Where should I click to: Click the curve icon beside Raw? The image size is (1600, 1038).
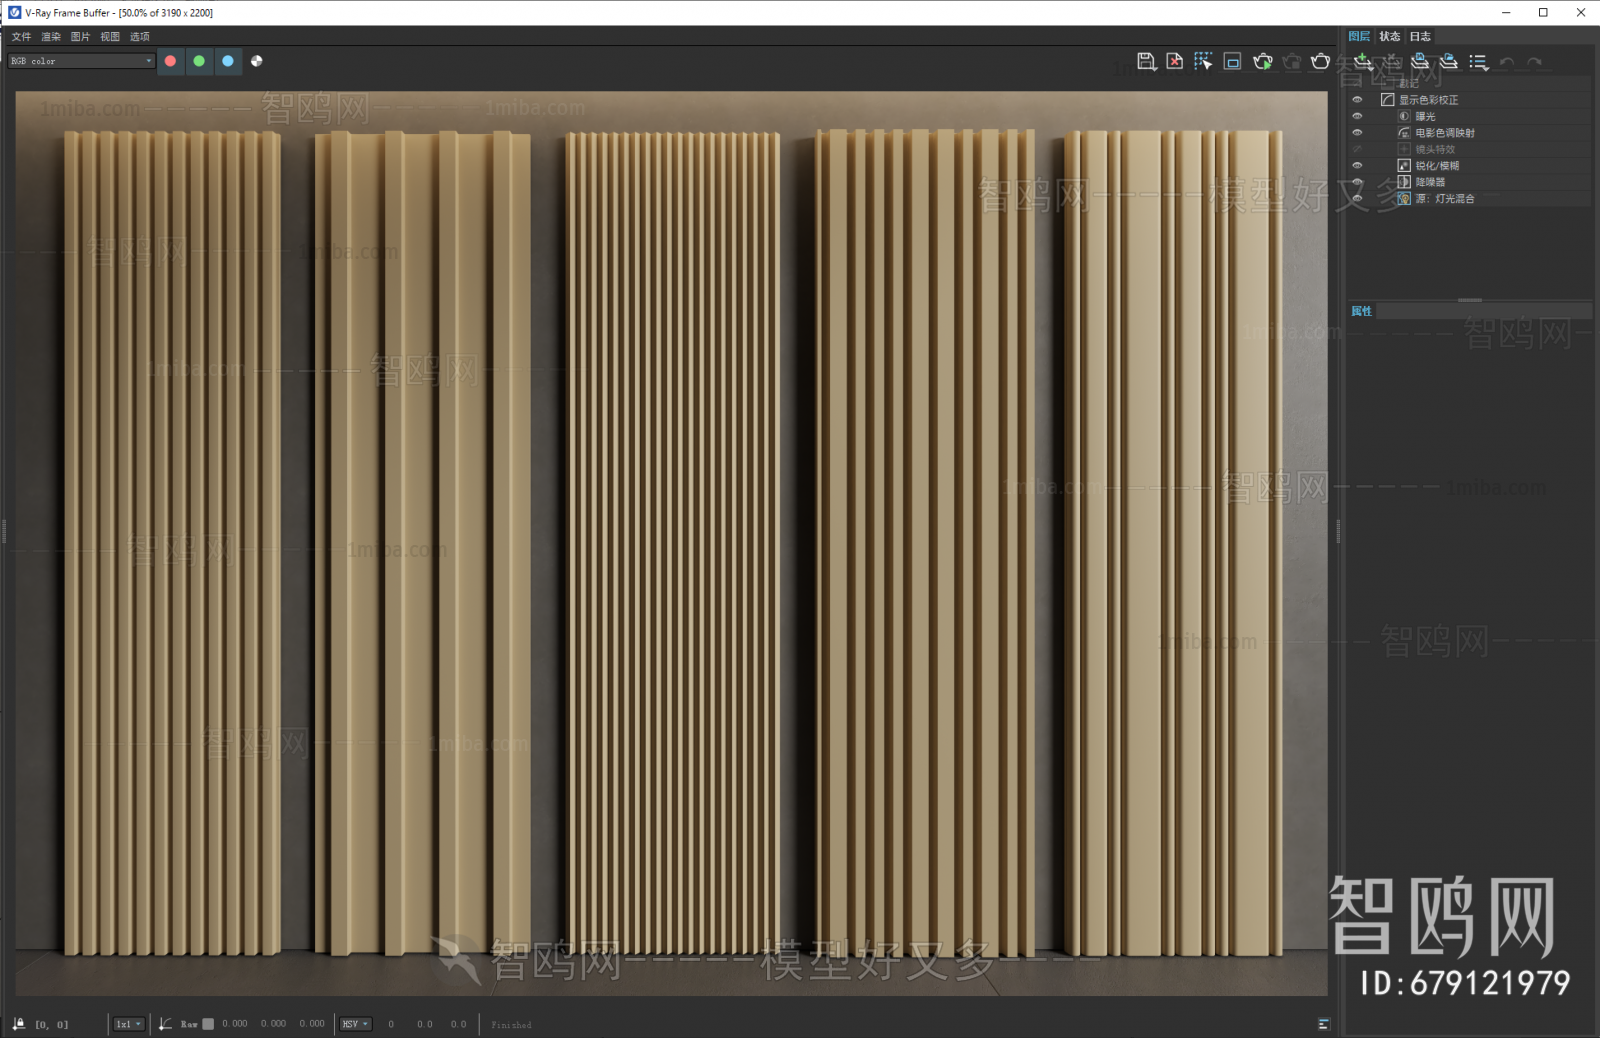pos(166,1024)
